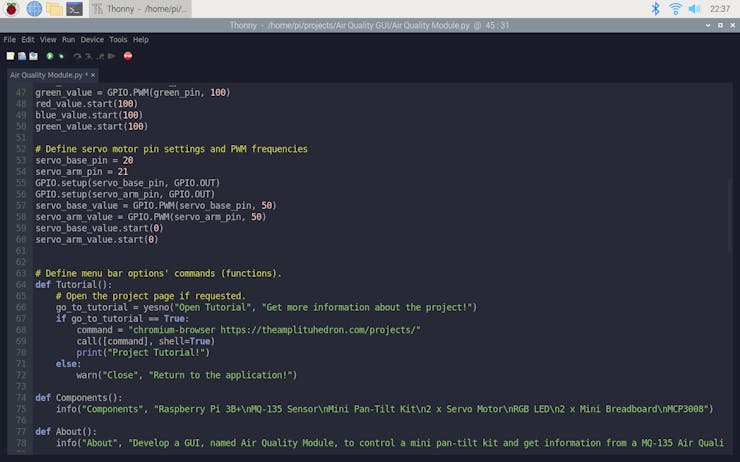Screen dimensions: 740x462
Task: Click the Resume debug icon
Action: pos(112,56)
